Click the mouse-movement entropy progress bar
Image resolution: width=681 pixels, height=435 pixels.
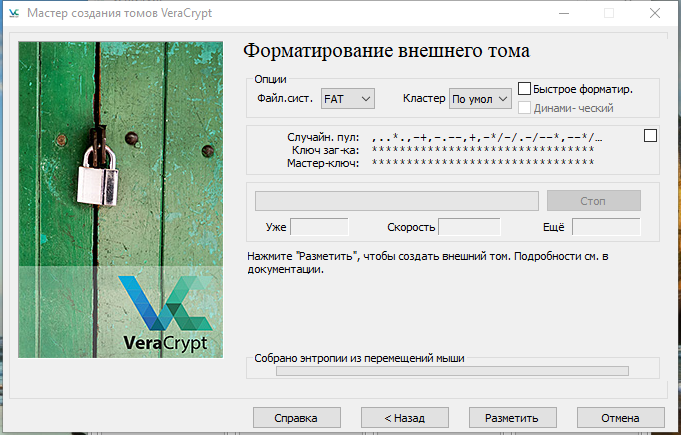pos(452,371)
